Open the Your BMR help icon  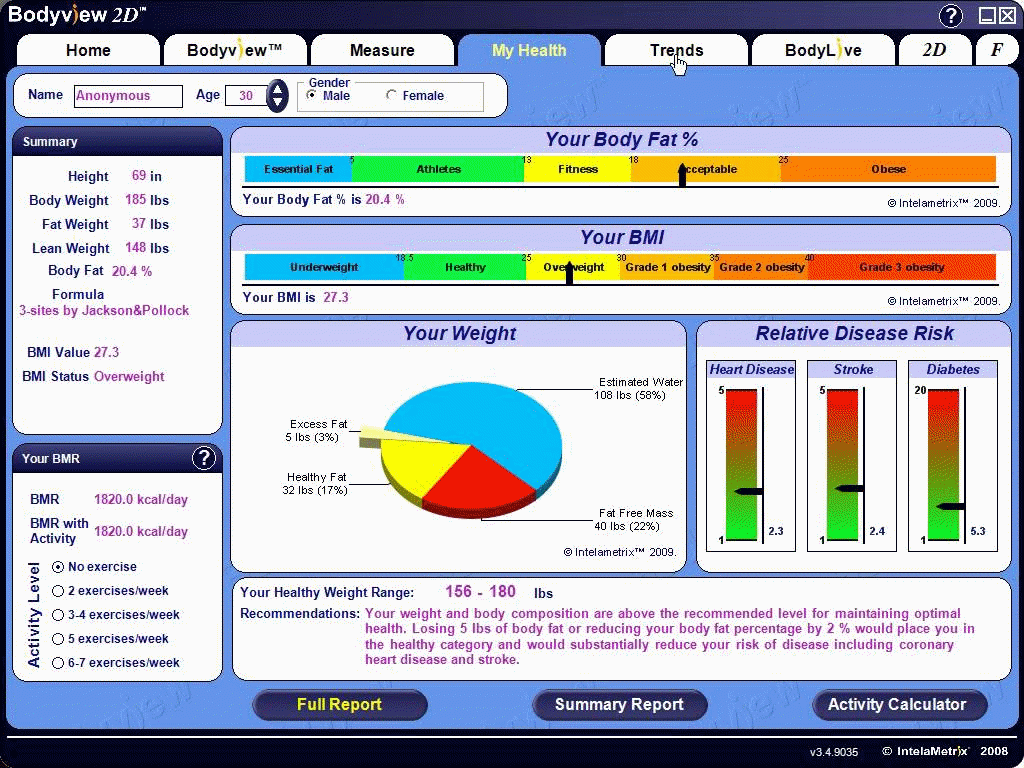(204, 458)
